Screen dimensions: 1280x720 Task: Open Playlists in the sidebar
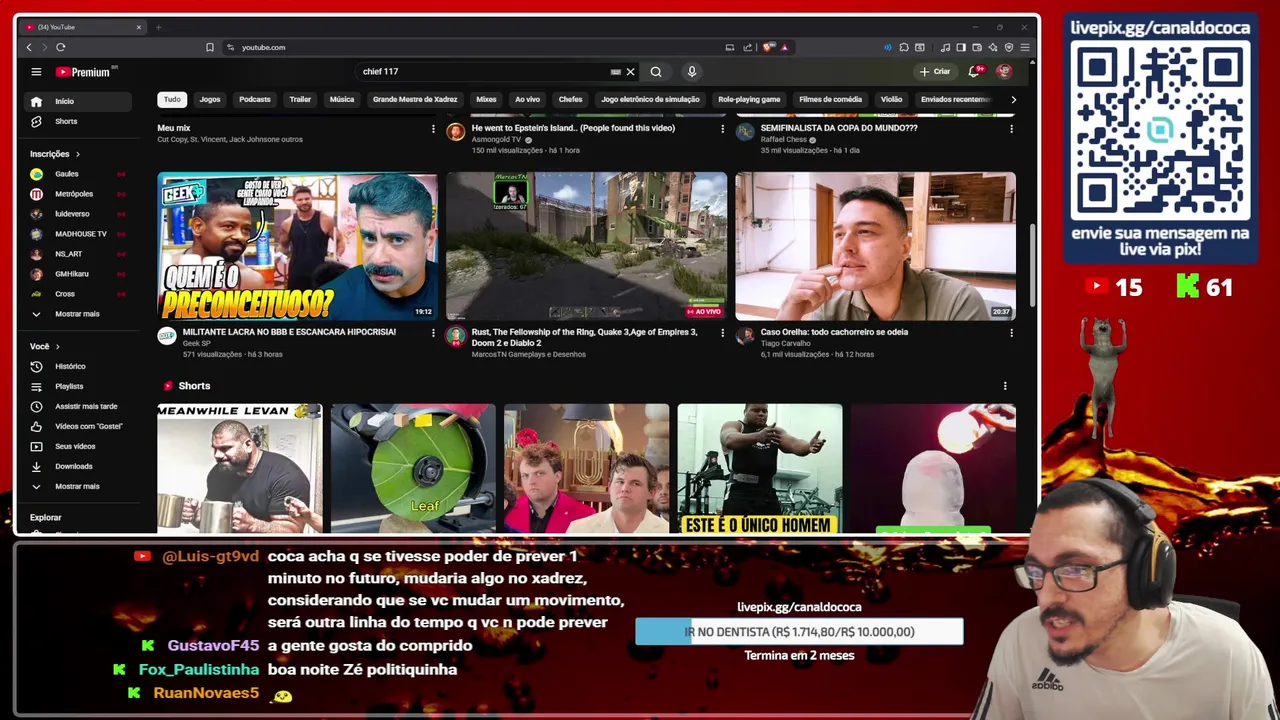pyautogui.click(x=78, y=386)
